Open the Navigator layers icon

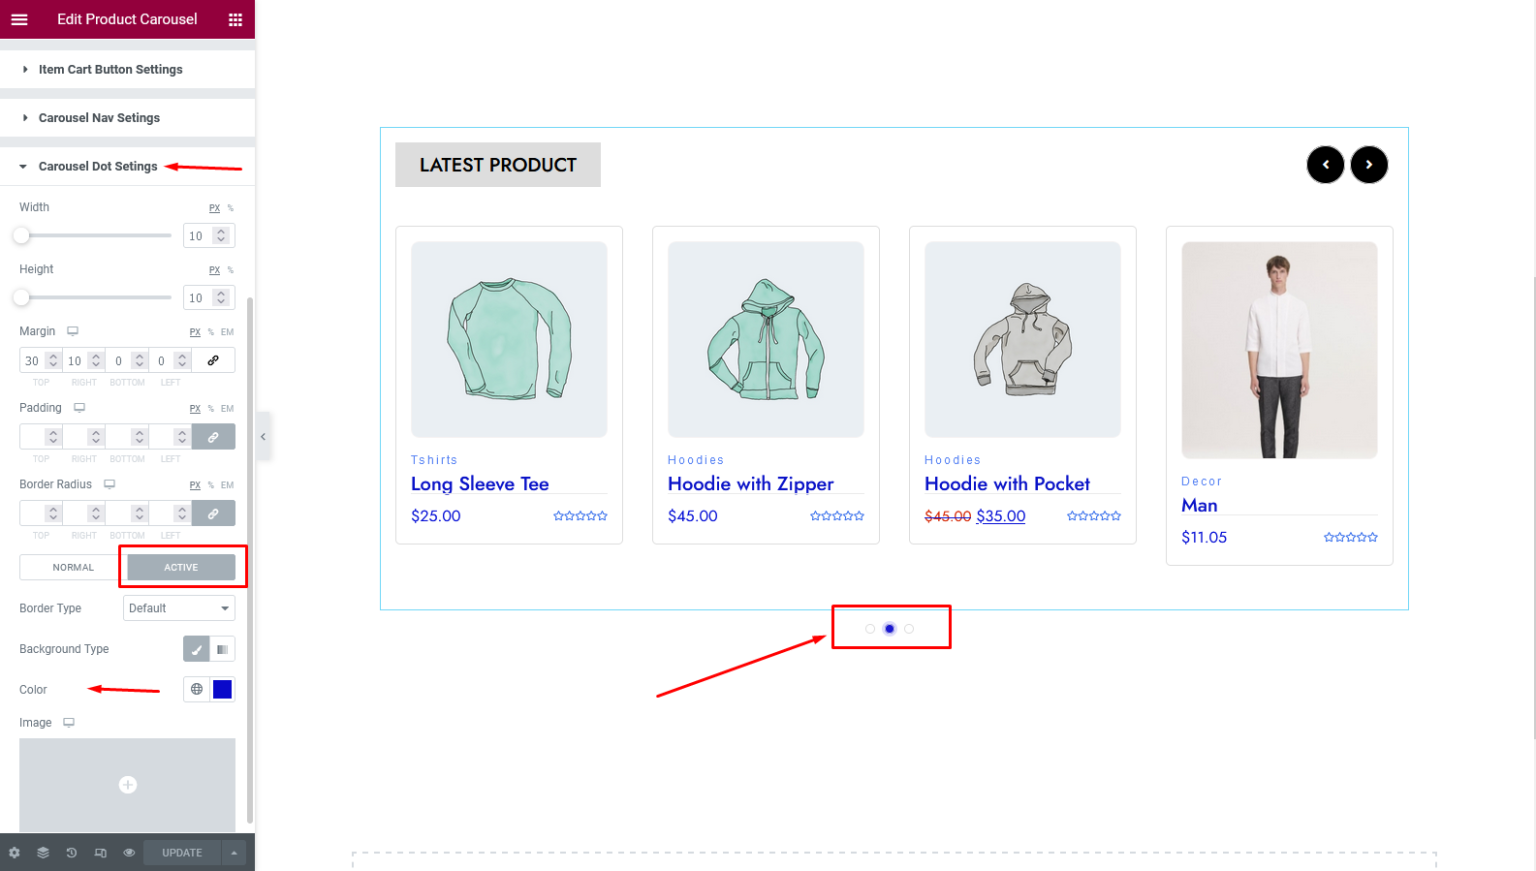[x=42, y=852]
